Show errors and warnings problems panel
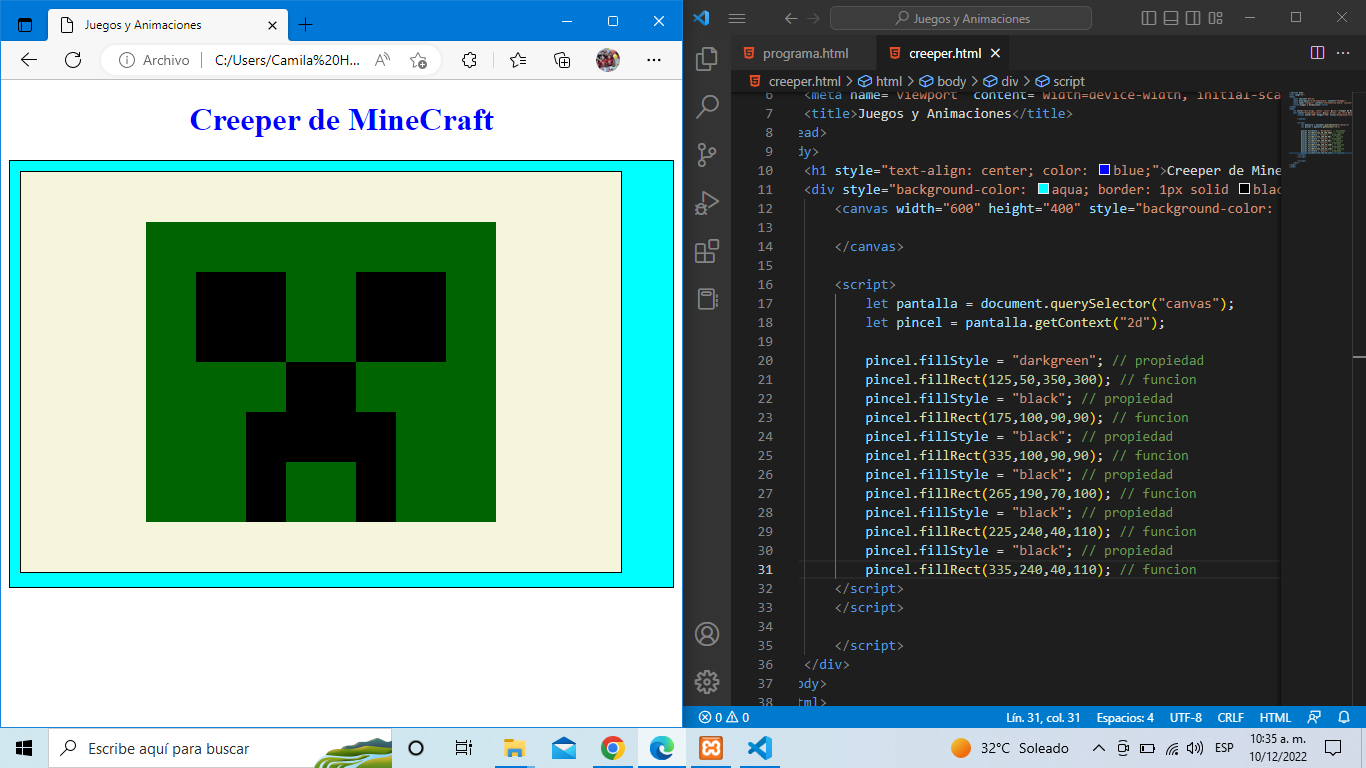This screenshot has width=1366, height=768. 724,717
